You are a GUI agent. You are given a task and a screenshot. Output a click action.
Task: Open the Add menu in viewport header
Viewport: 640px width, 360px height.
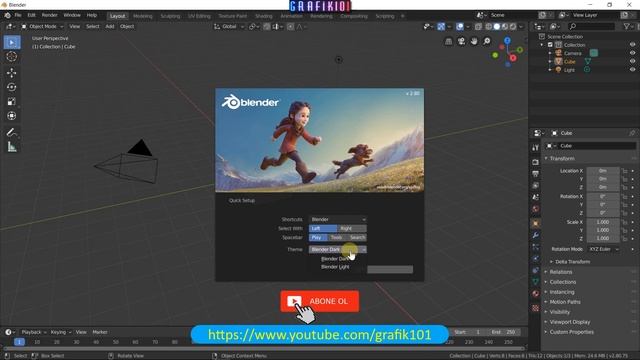110,27
